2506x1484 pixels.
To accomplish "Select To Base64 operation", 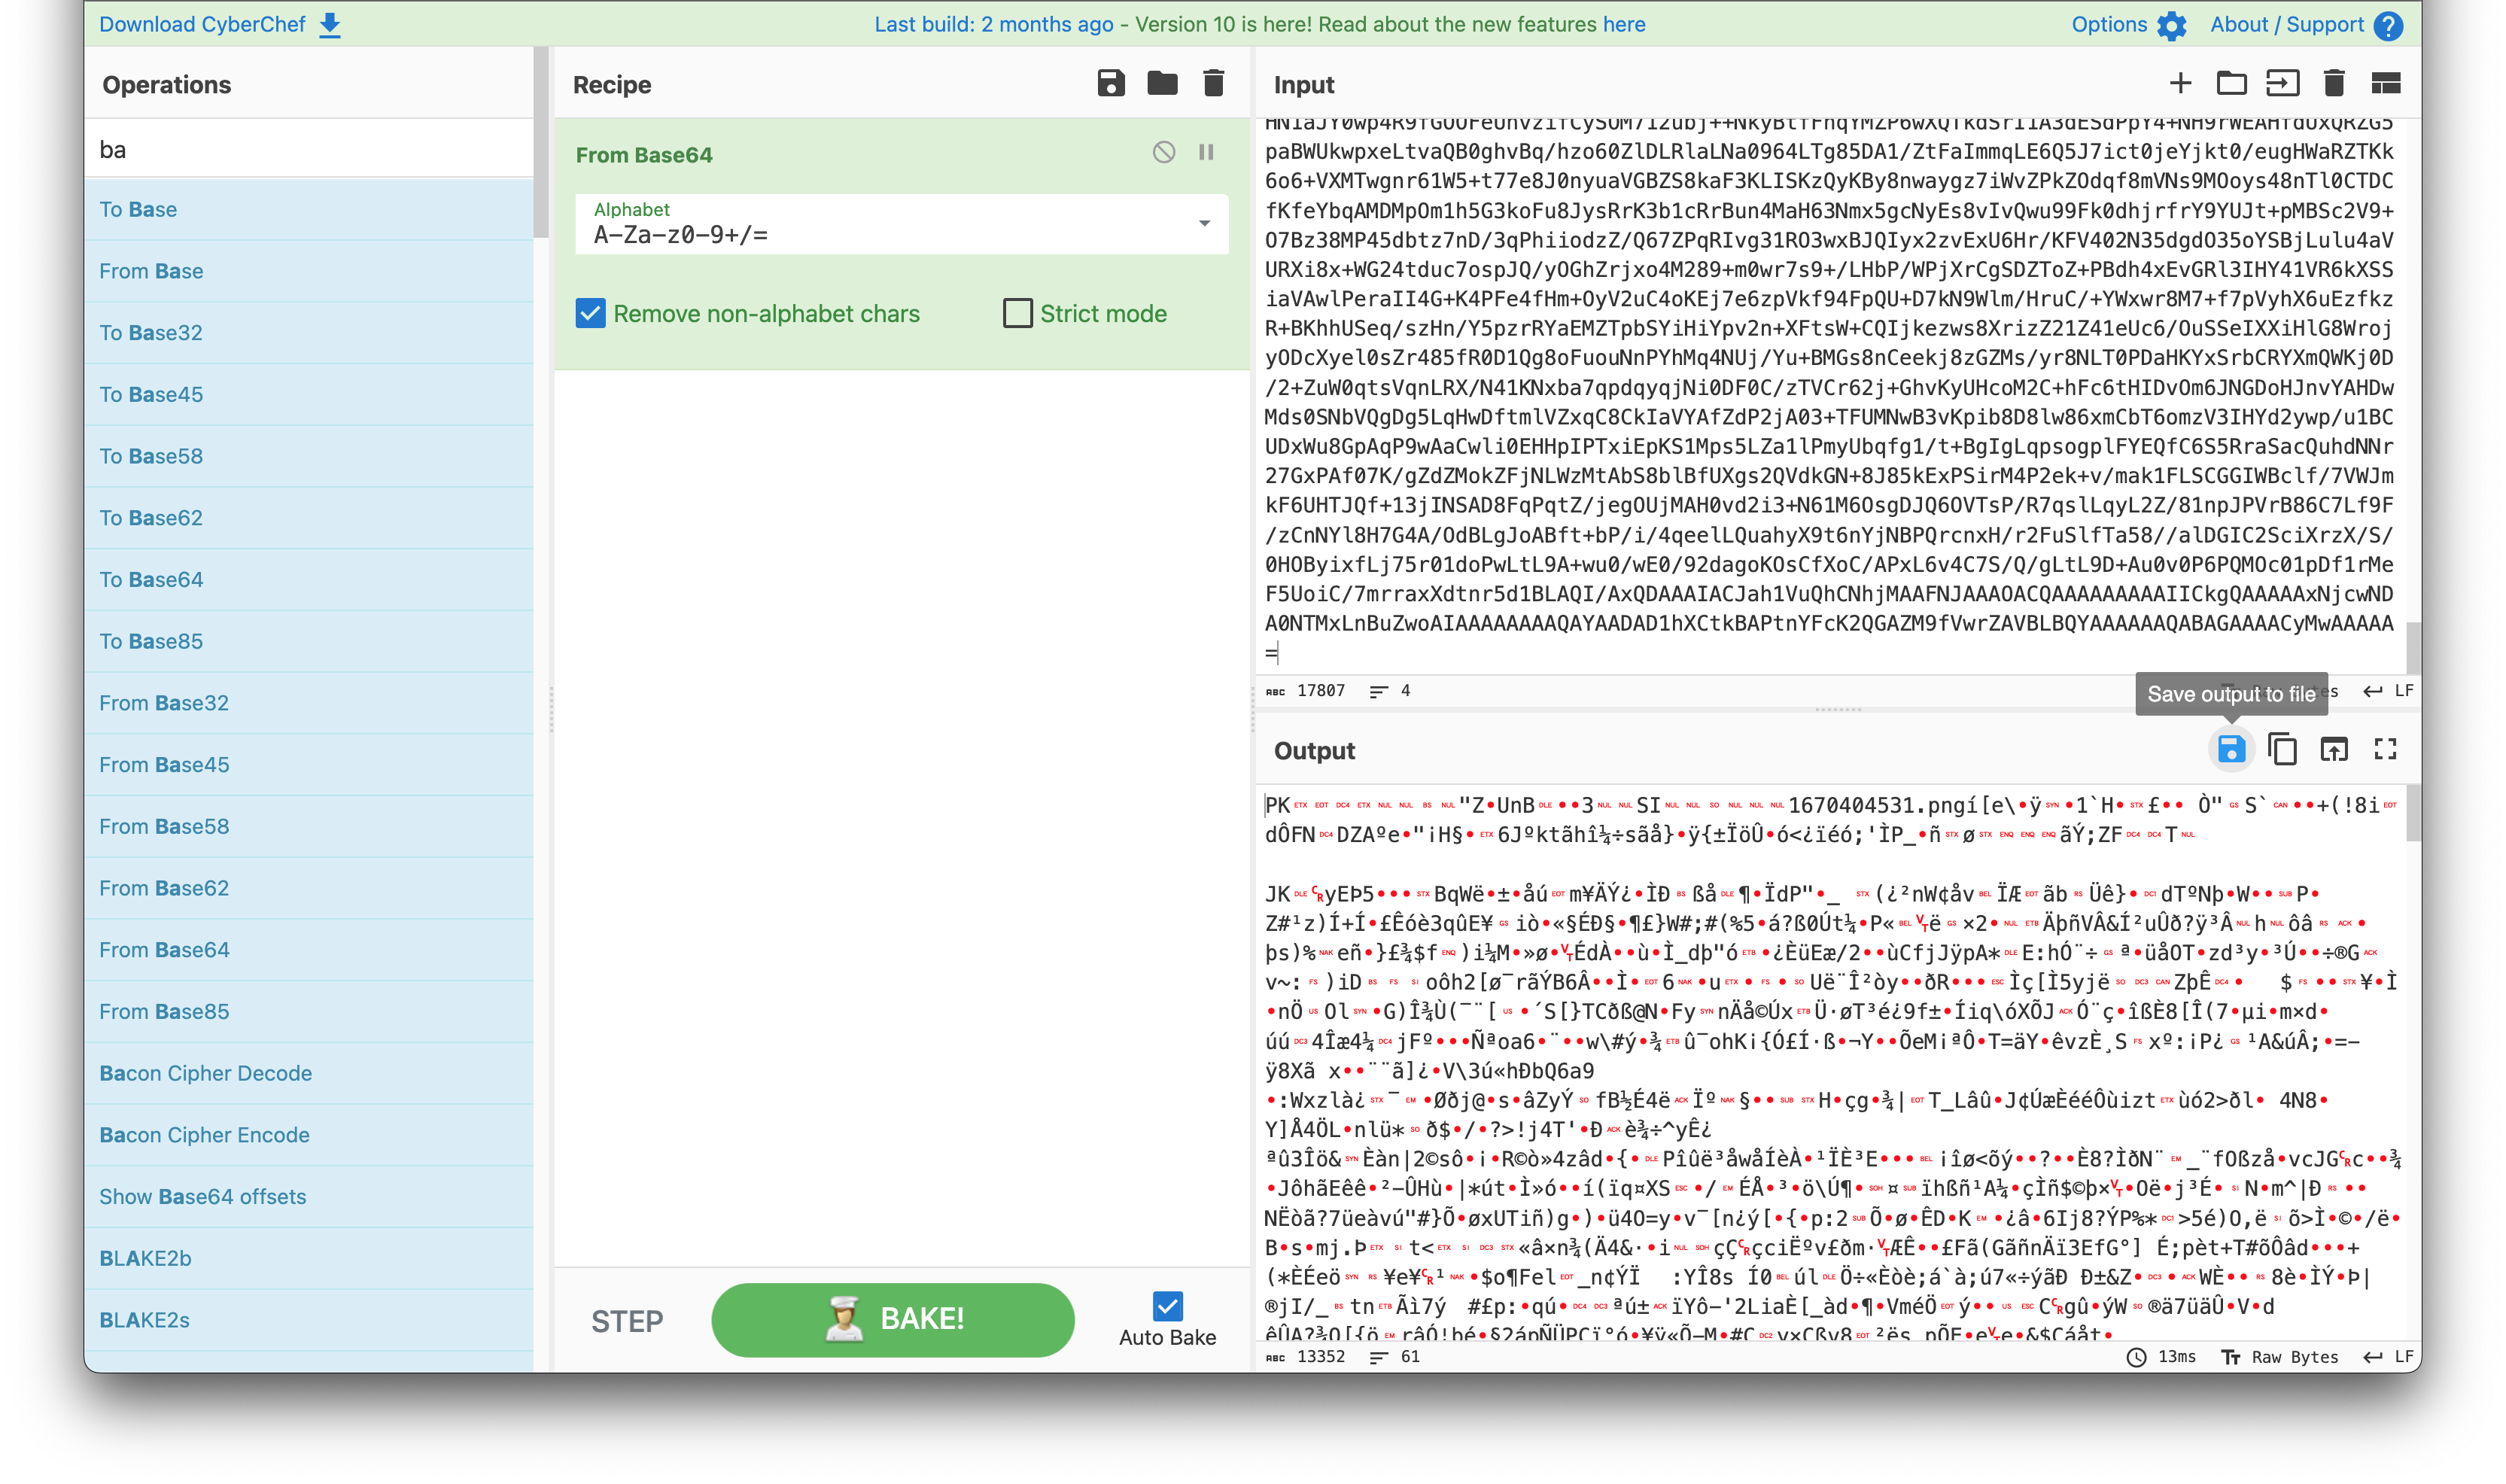I will 151,579.
